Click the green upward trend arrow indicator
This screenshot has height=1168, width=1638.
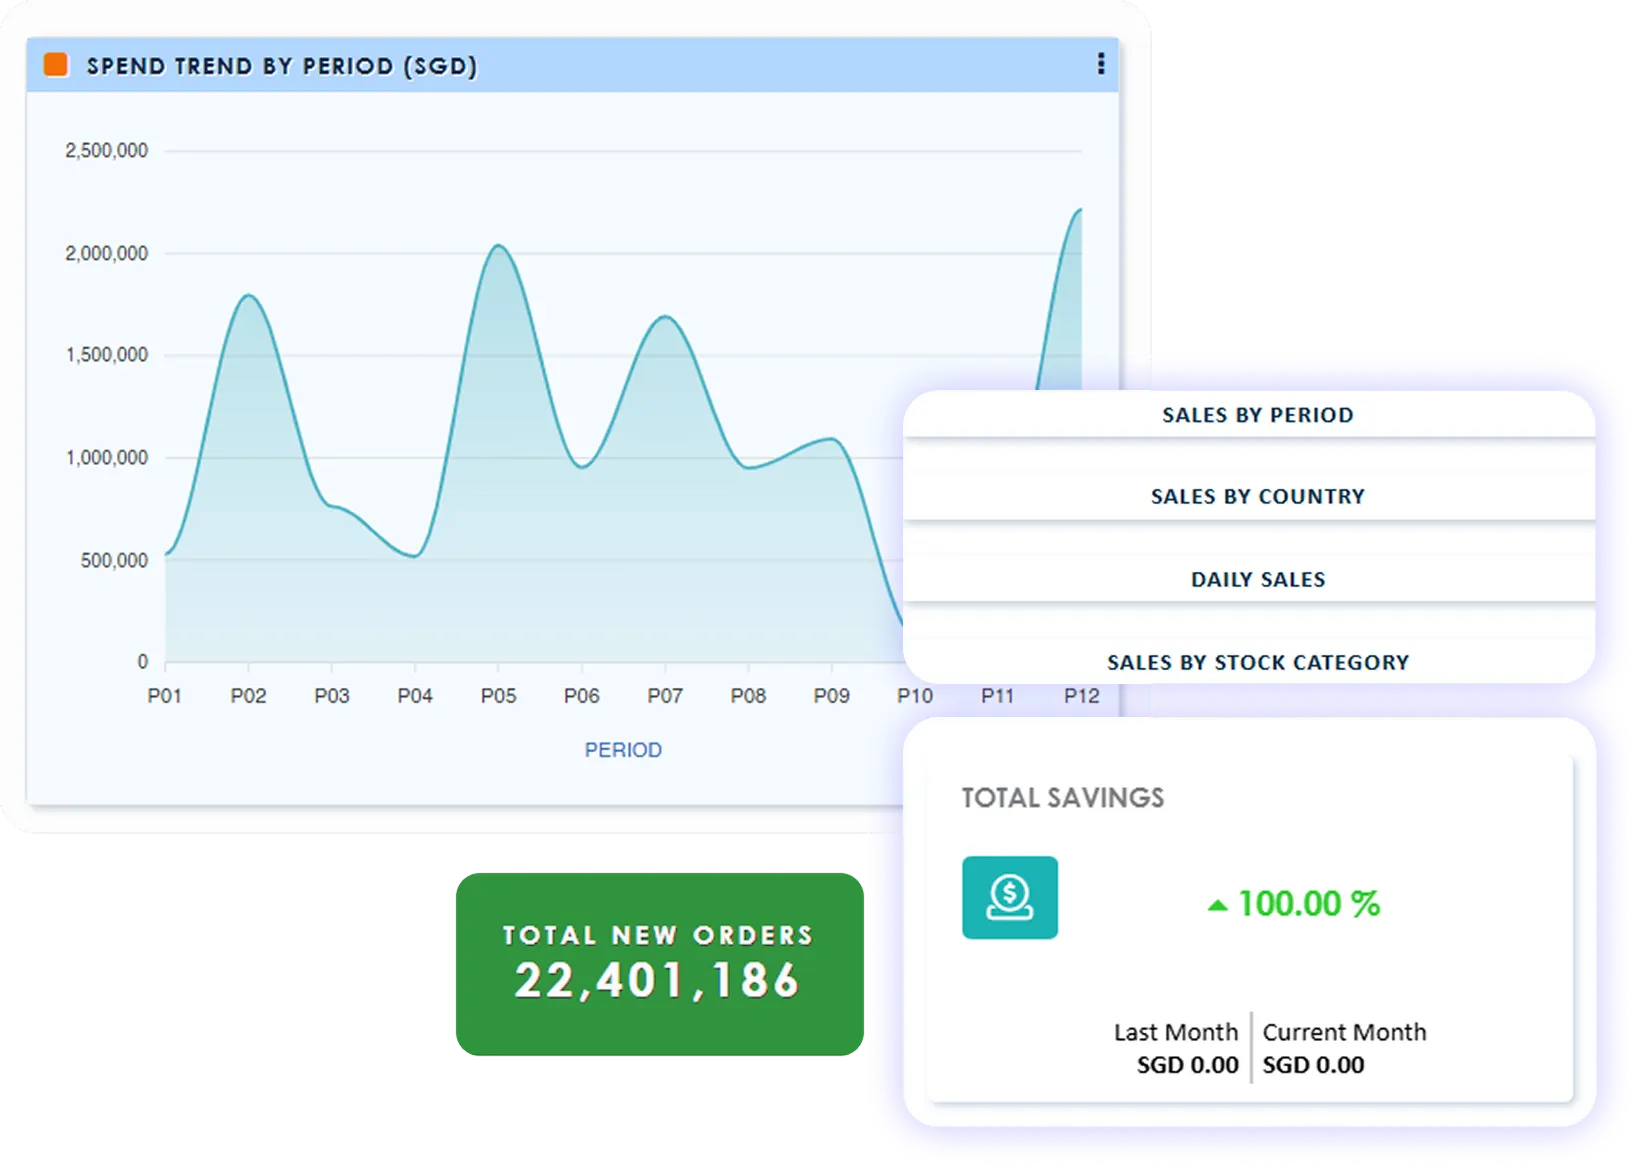[1218, 904]
